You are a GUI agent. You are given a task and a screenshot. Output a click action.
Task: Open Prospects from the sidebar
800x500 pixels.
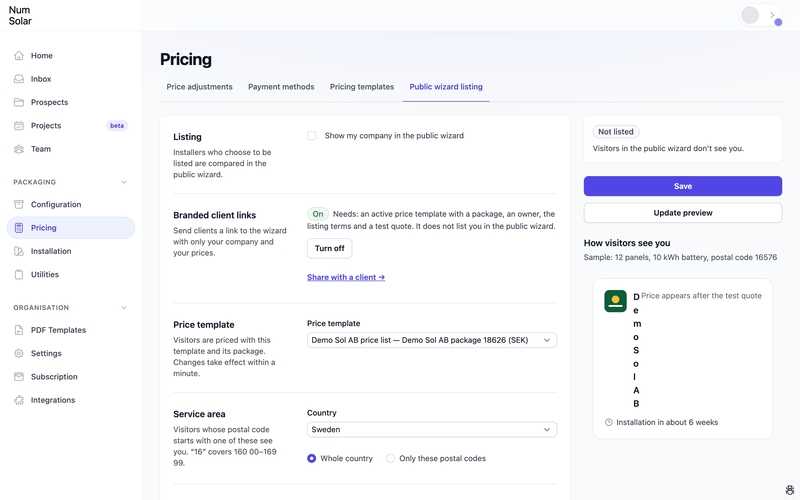(71, 103)
